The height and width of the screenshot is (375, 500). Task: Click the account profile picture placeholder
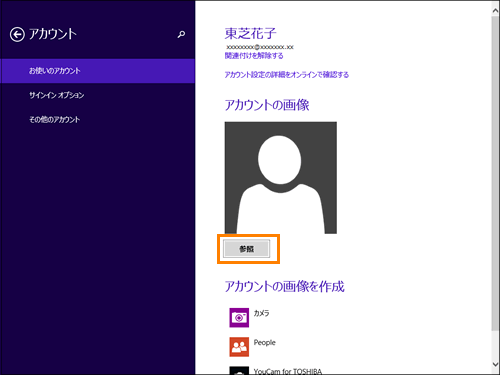click(x=281, y=178)
